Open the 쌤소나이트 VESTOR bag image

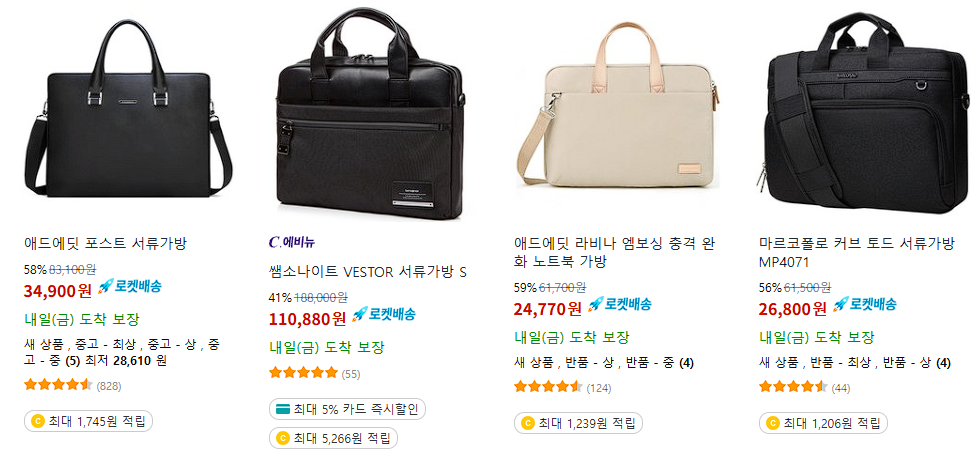point(373,114)
